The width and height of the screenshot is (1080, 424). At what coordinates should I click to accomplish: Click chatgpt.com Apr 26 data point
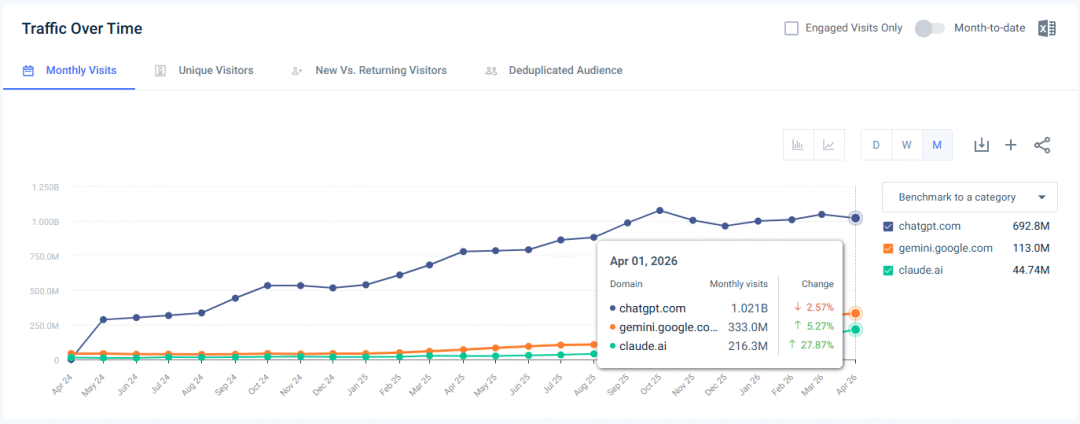(855, 218)
